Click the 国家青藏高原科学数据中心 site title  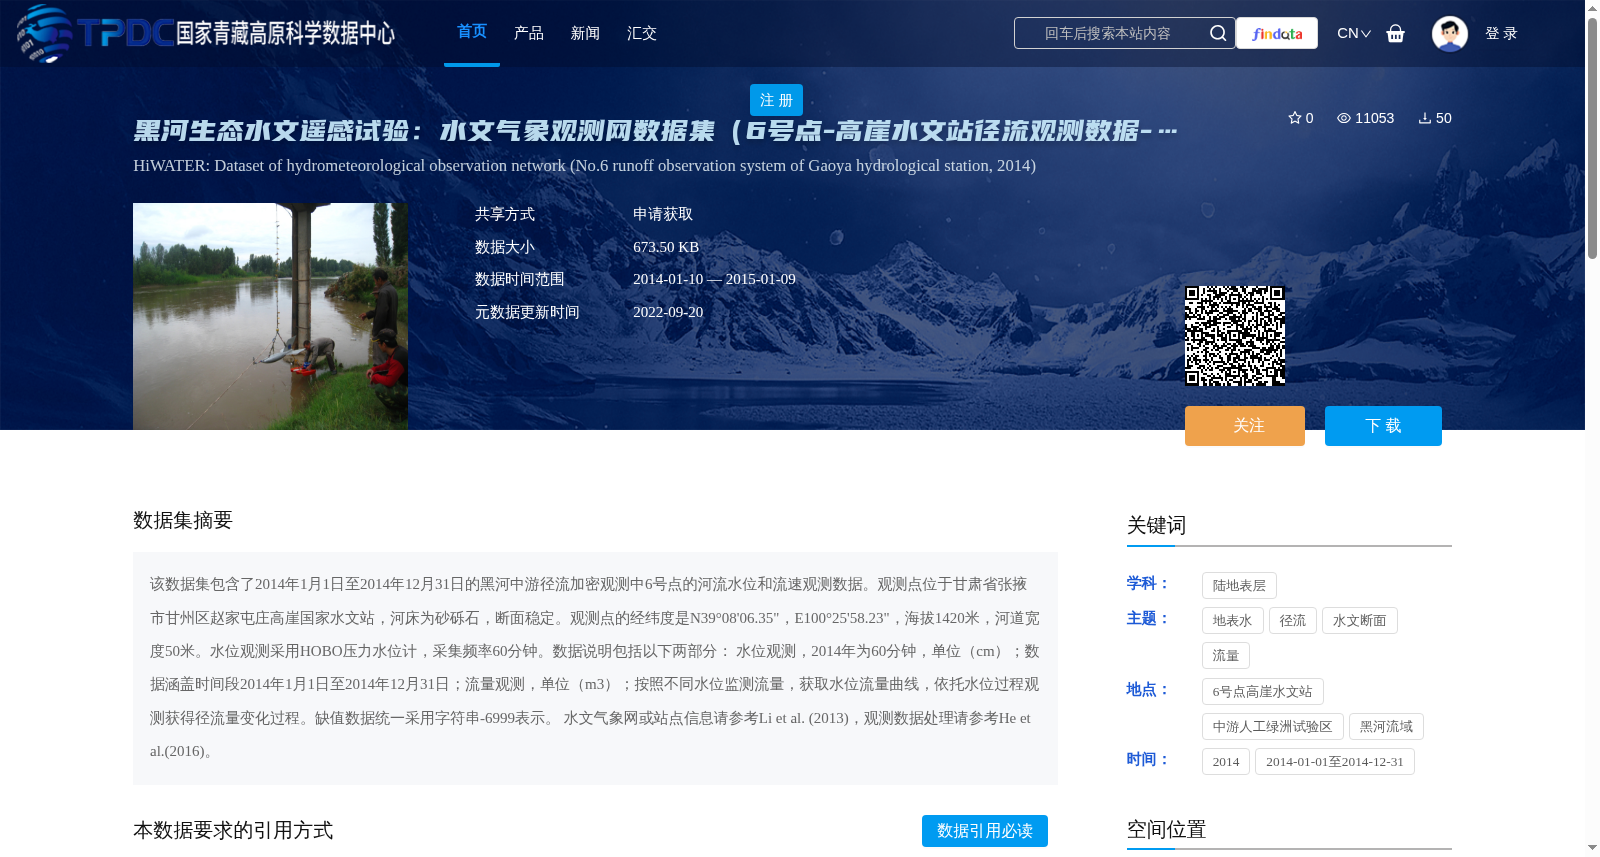click(285, 33)
